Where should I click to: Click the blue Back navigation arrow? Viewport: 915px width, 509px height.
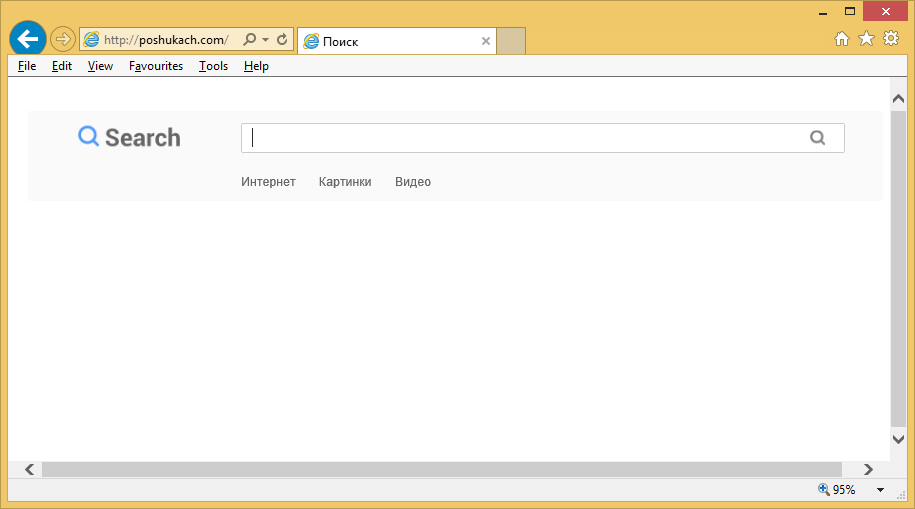[28, 39]
